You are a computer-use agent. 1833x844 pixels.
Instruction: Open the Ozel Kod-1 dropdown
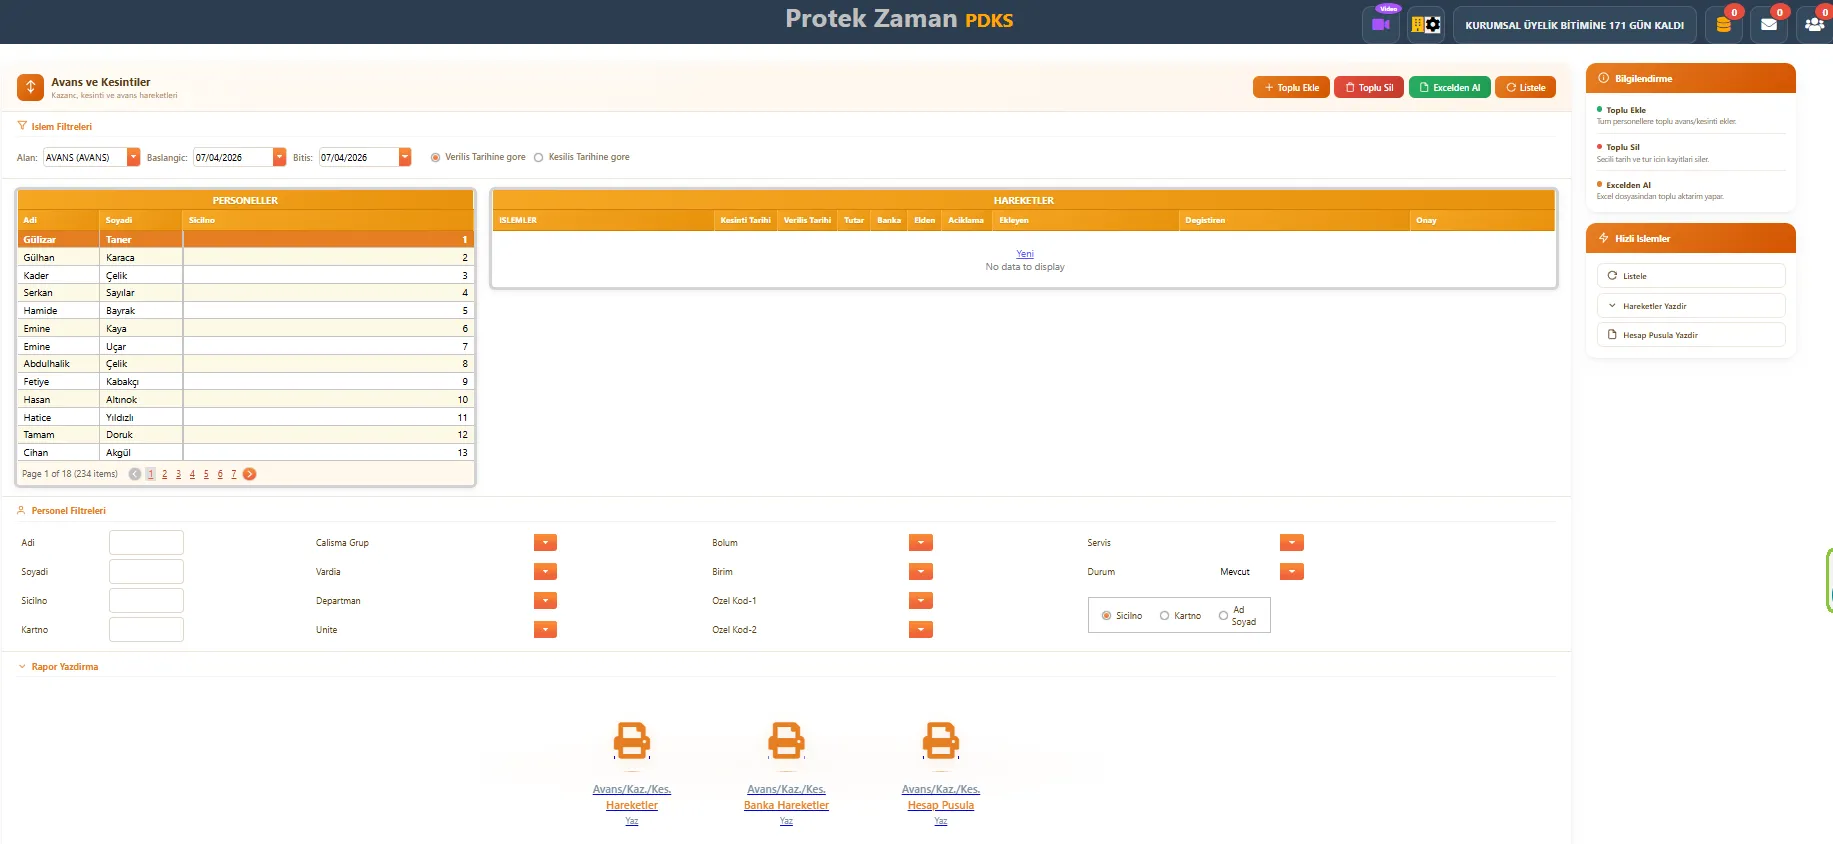click(921, 601)
